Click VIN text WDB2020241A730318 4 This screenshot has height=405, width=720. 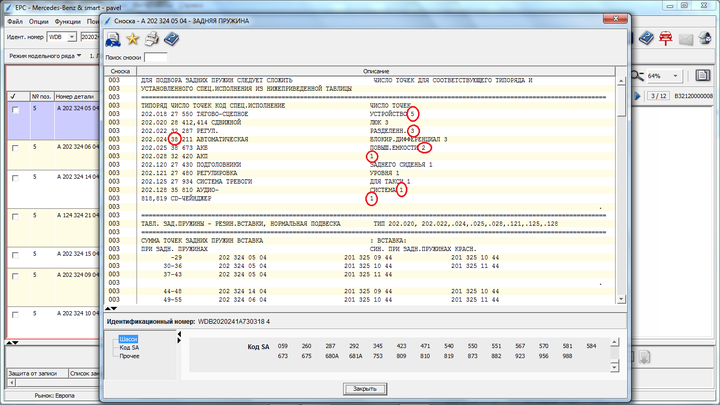(x=234, y=321)
